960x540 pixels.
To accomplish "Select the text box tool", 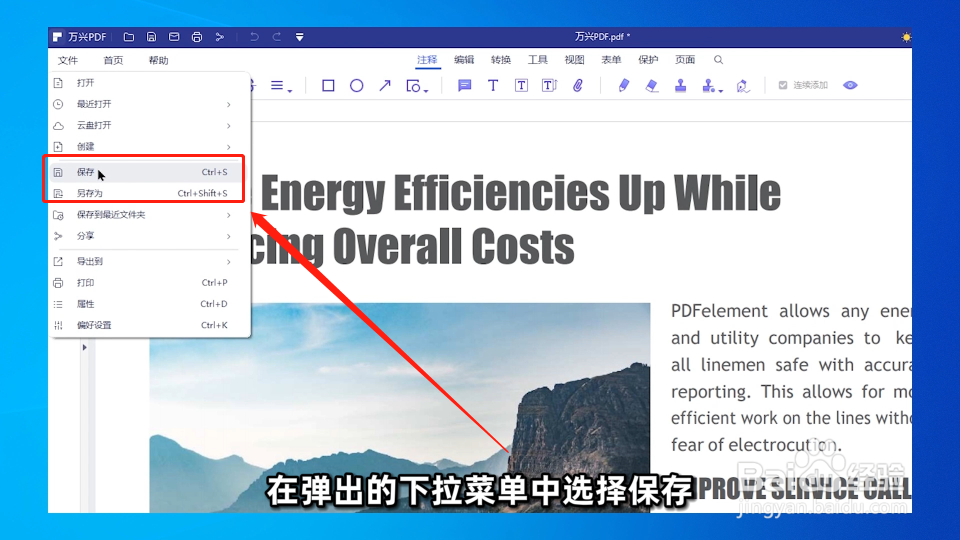I will click(x=521, y=86).
